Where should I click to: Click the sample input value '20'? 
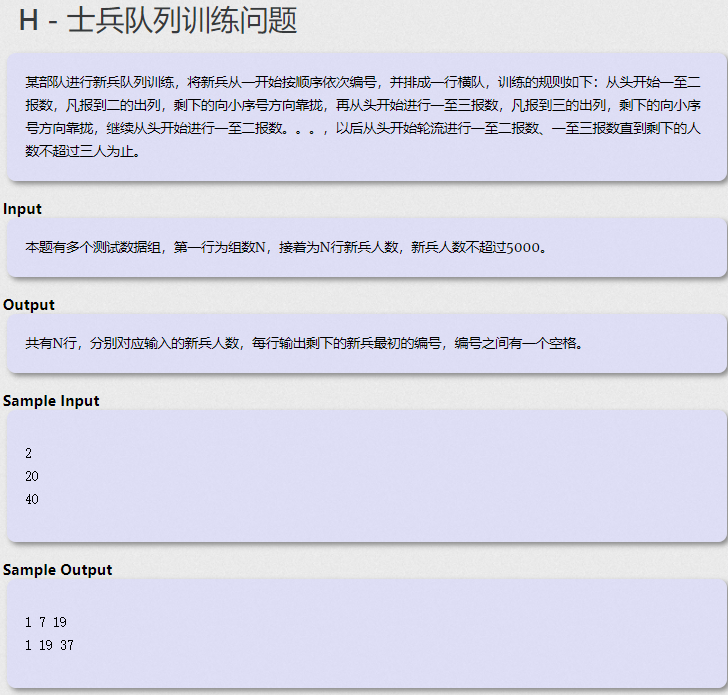[x=32, y=476]
